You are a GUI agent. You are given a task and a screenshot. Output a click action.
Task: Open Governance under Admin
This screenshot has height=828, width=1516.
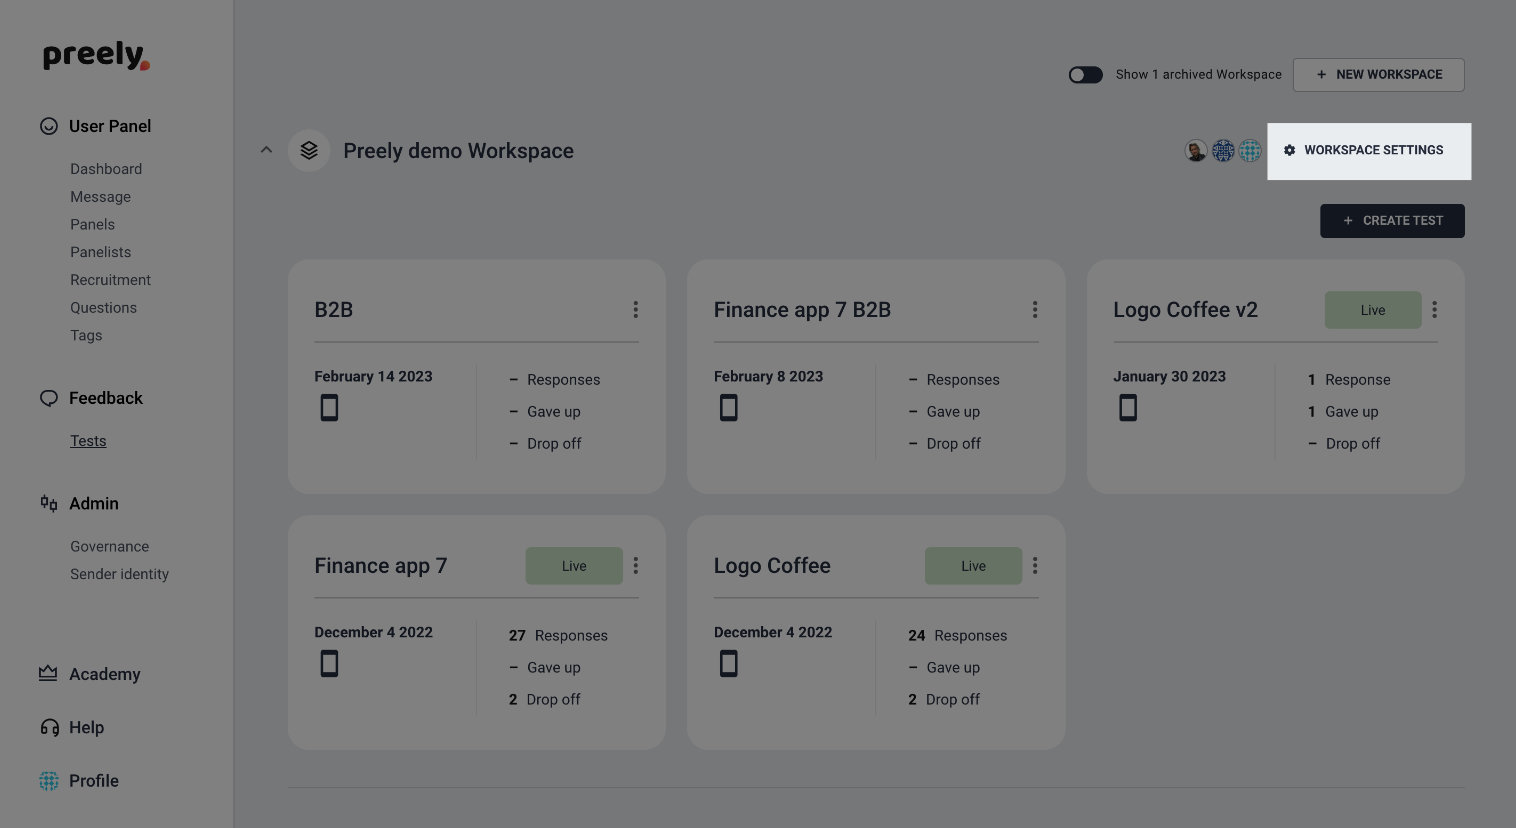click(109, 546)
